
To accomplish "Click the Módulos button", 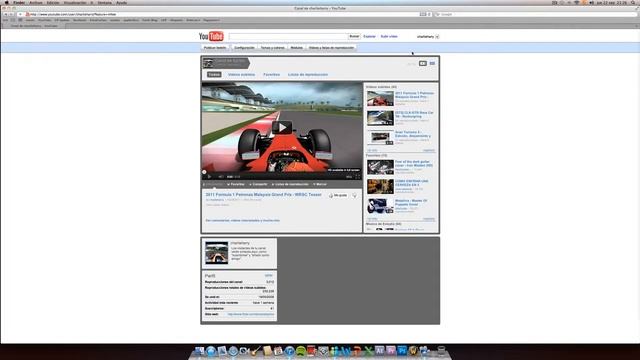I will point(297,48).
